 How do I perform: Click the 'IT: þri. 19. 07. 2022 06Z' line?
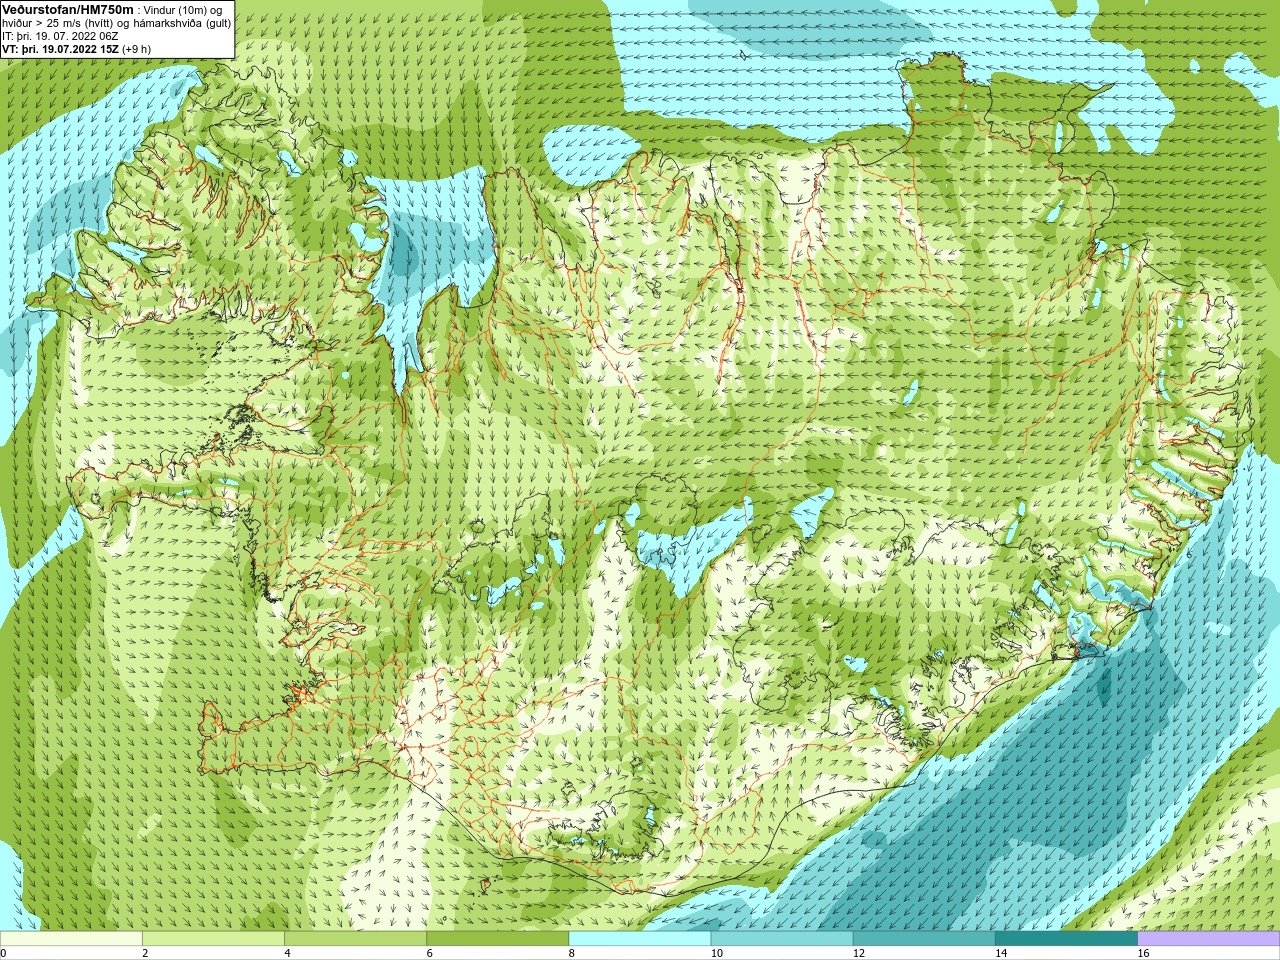[x=60, y=36]
